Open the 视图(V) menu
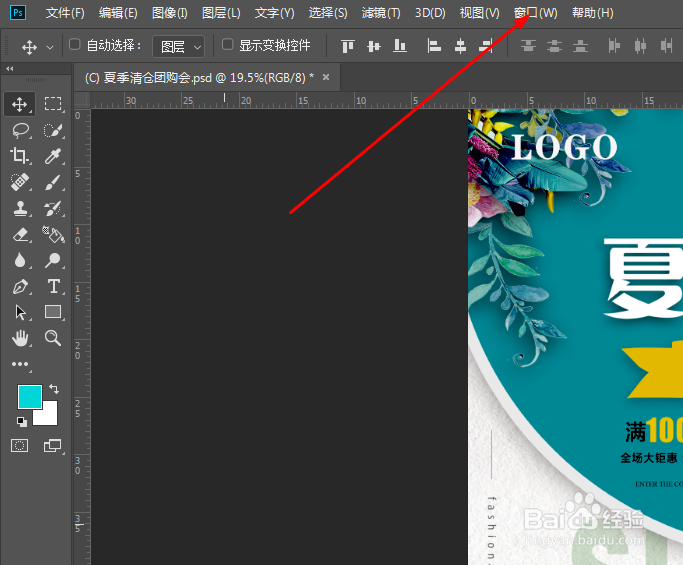This screenshot has height=565, width=683. click(x=480, y=13)
